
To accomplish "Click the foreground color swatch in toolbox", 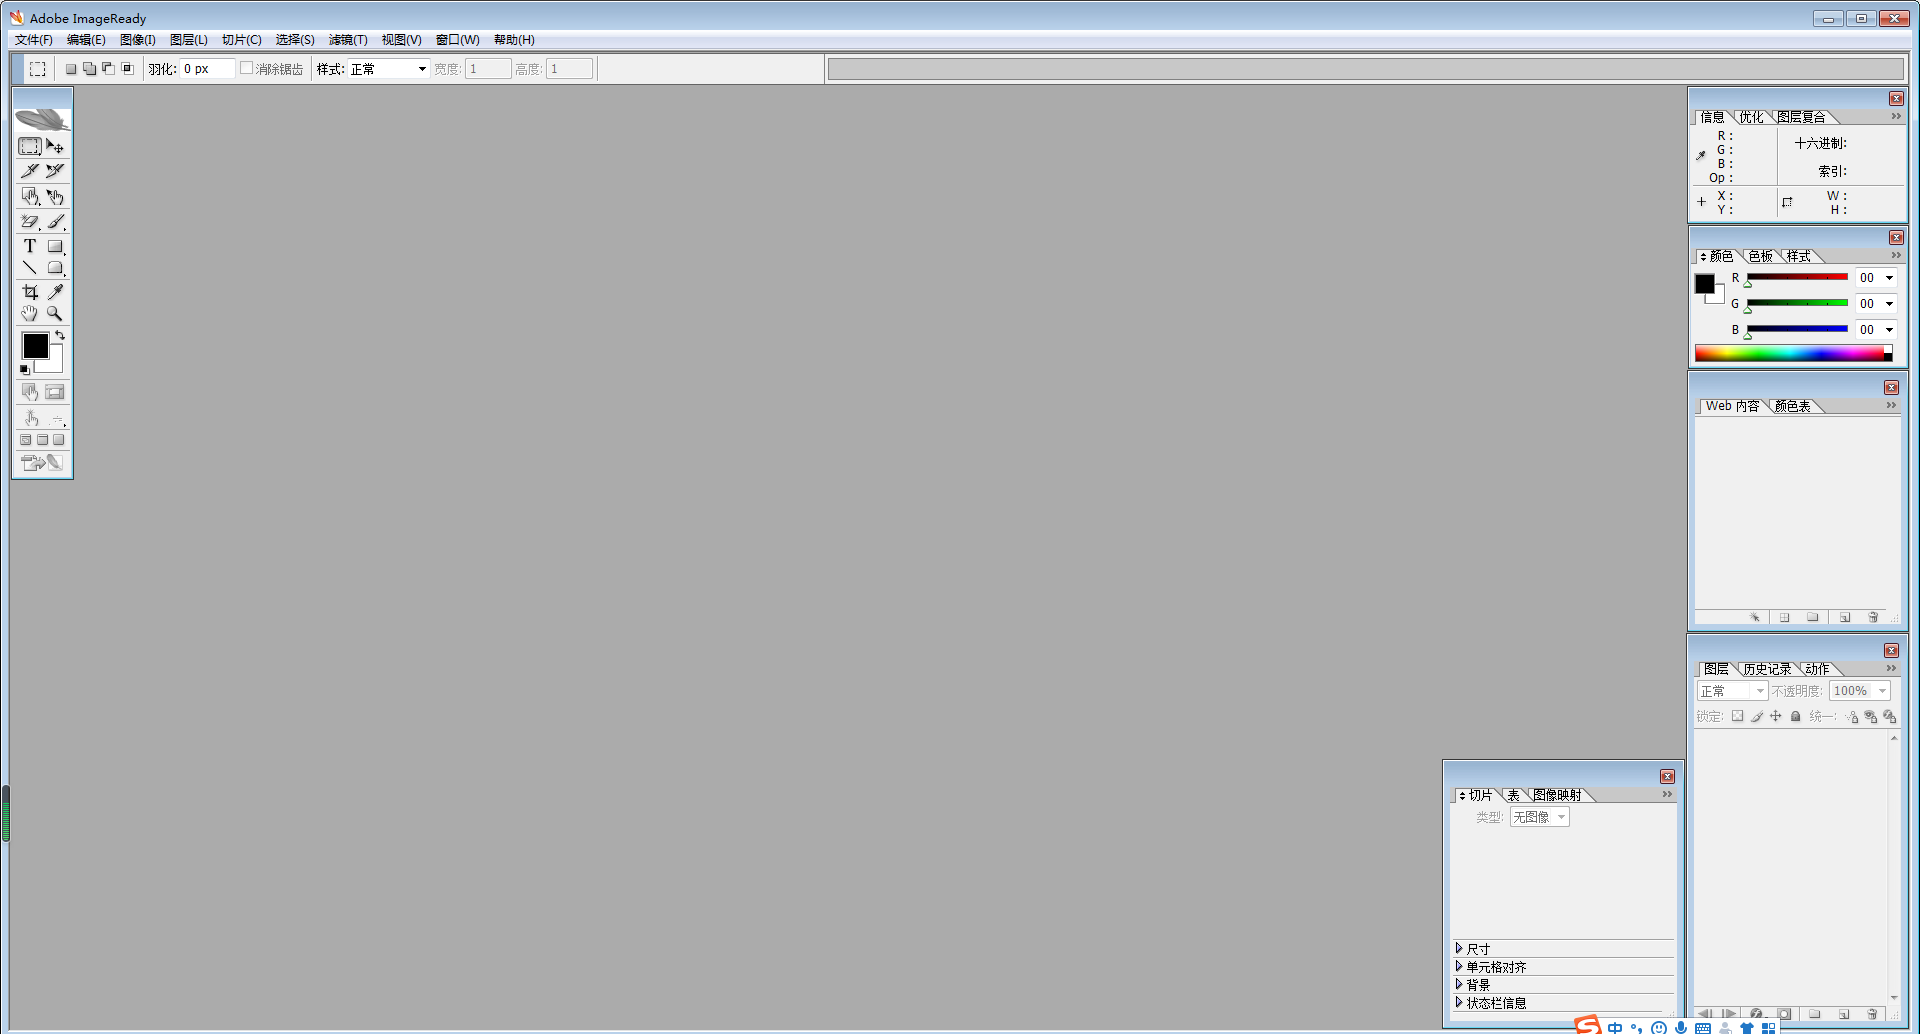I will [35, 346].
